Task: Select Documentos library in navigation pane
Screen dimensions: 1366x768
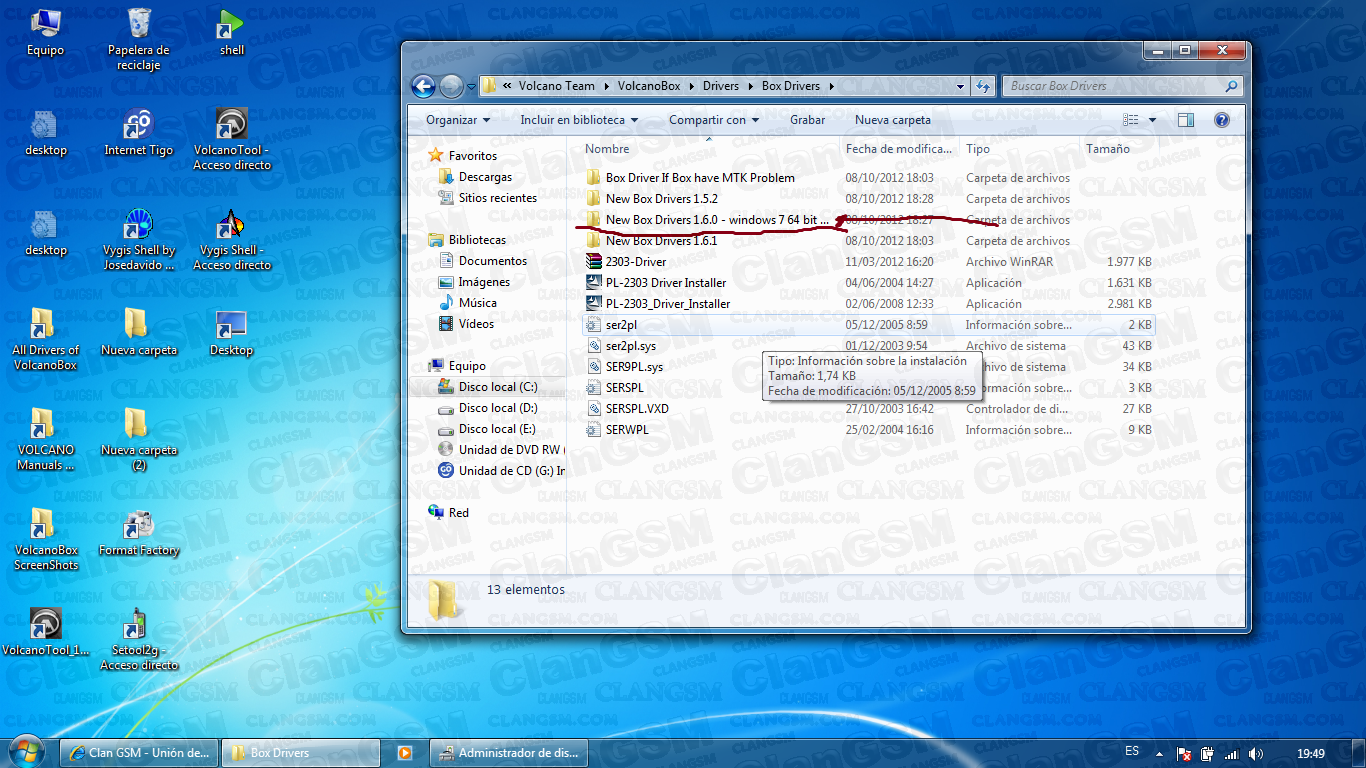Action: point(492,261)
